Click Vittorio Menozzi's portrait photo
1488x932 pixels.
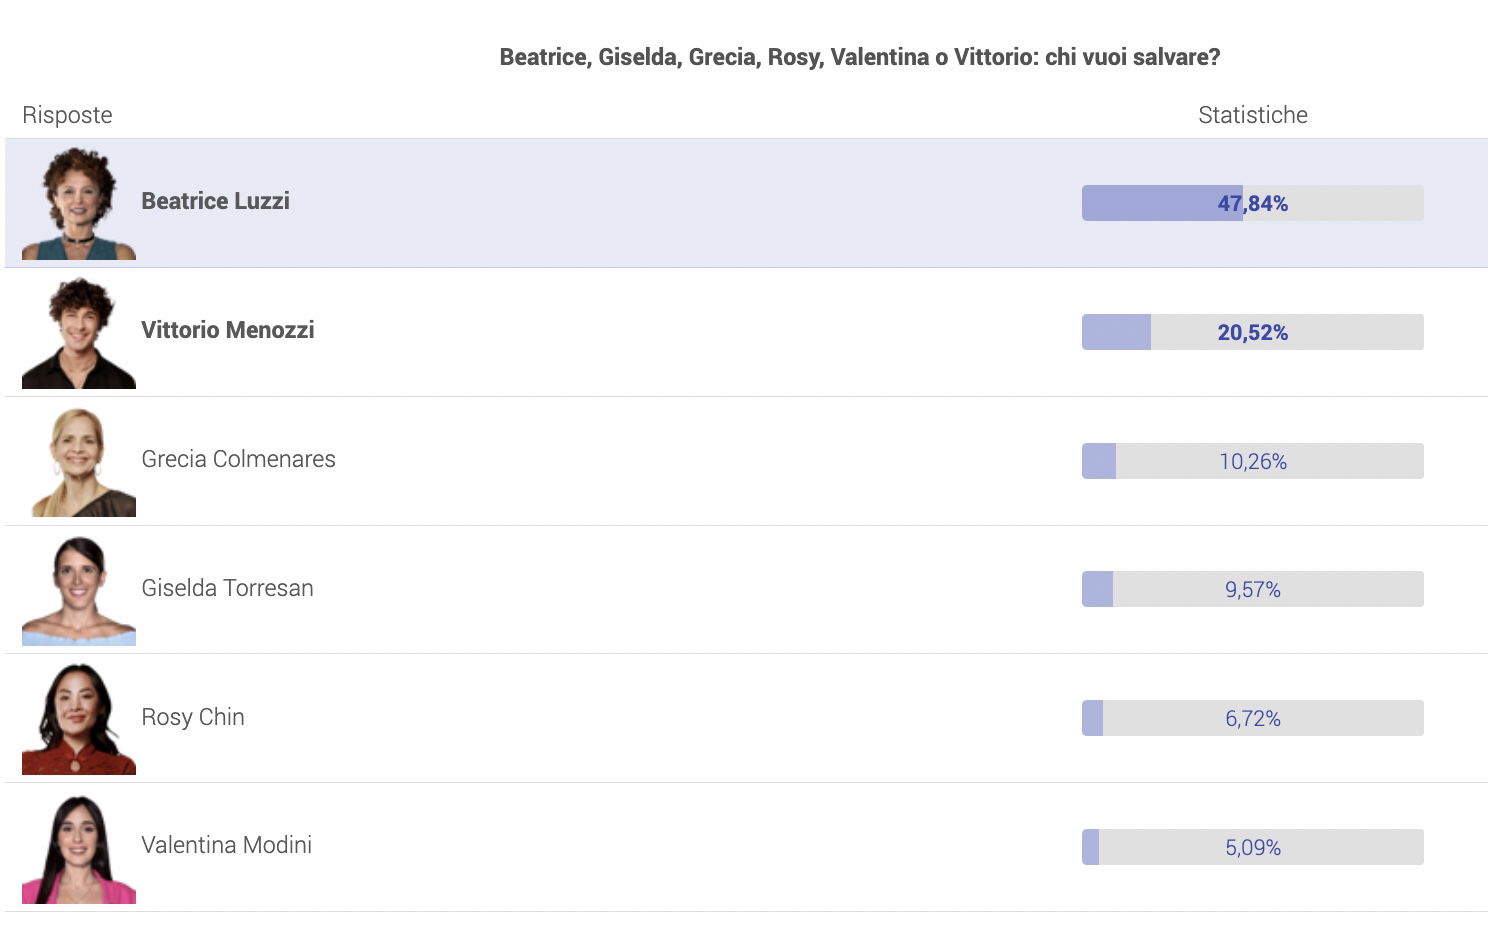[x=79, y=332]
